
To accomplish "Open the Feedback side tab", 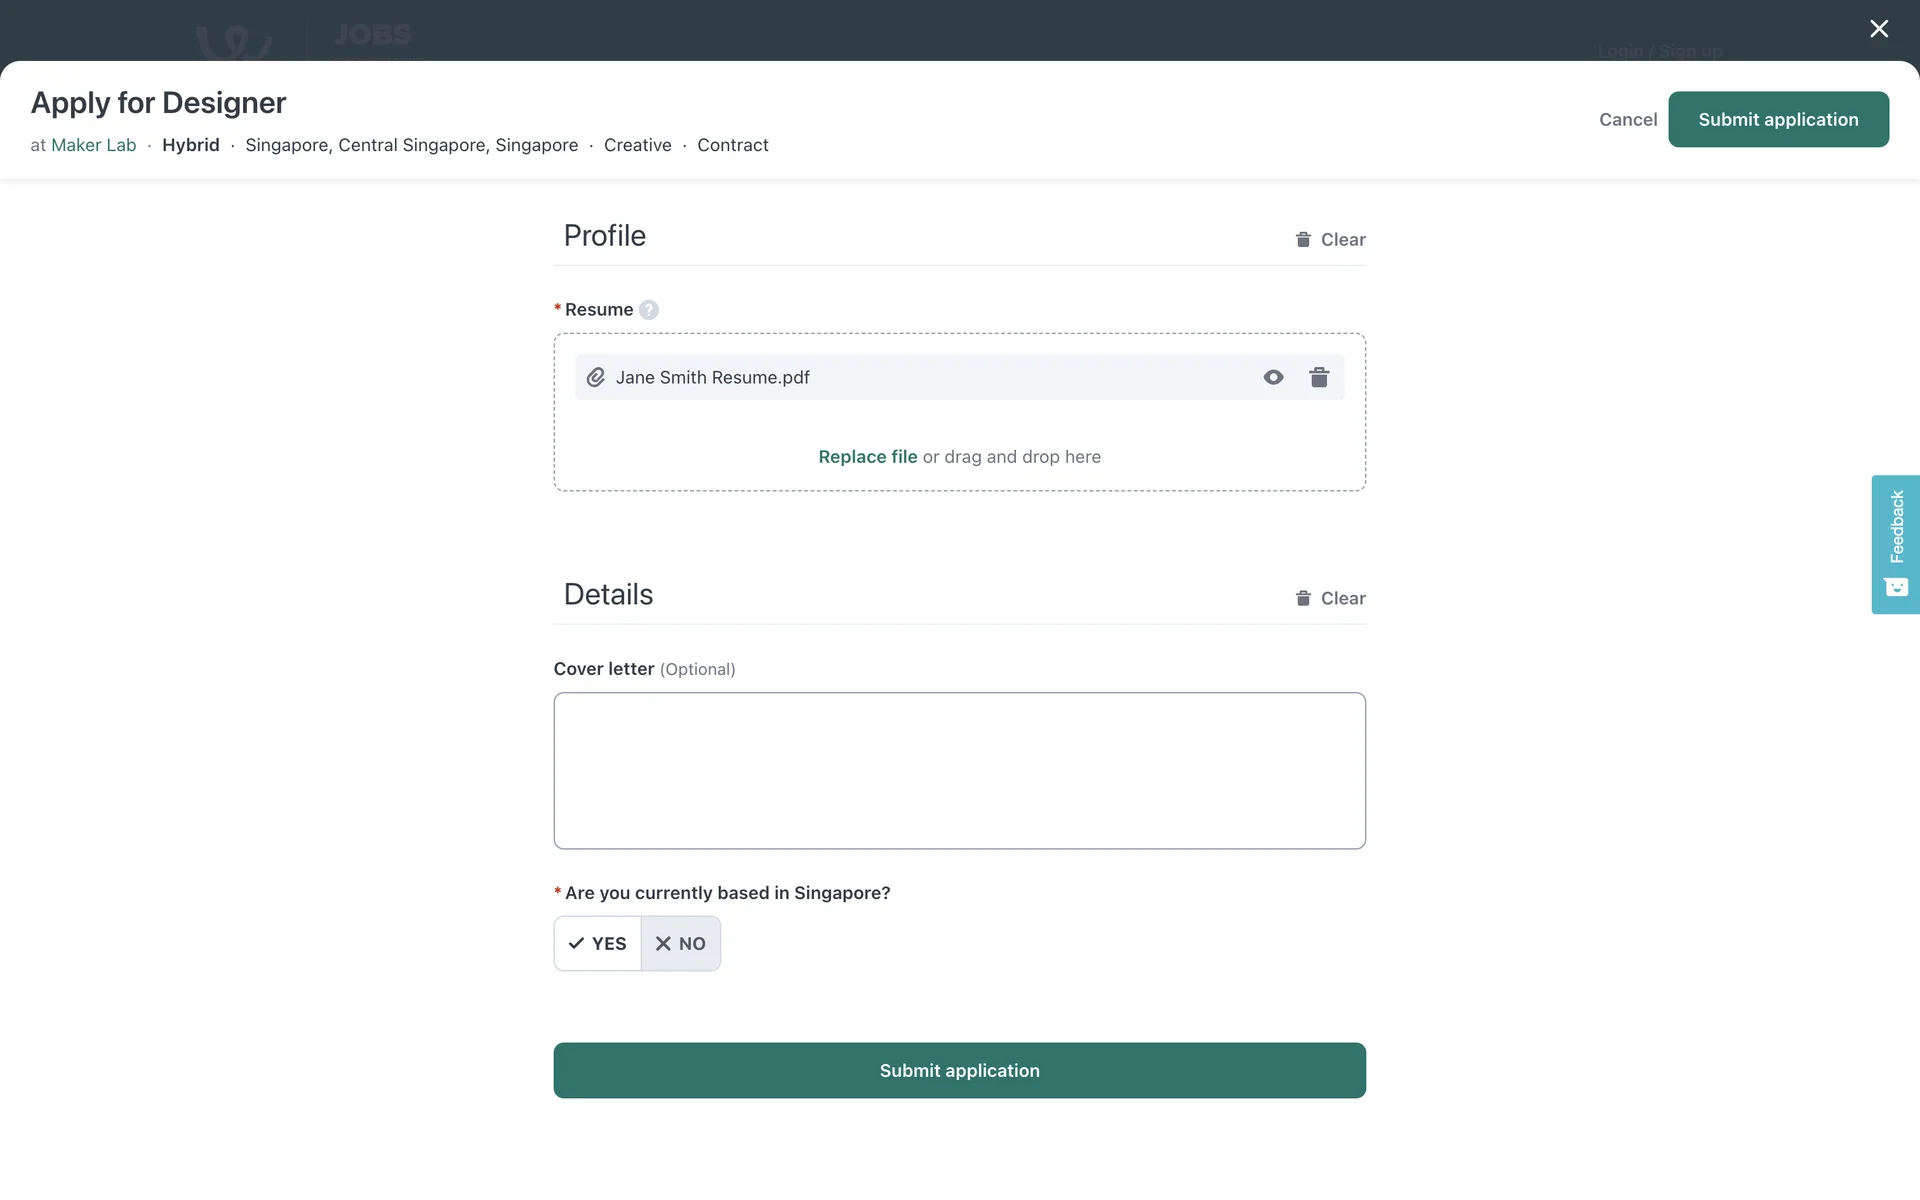I will click(x=1896, y=527).
